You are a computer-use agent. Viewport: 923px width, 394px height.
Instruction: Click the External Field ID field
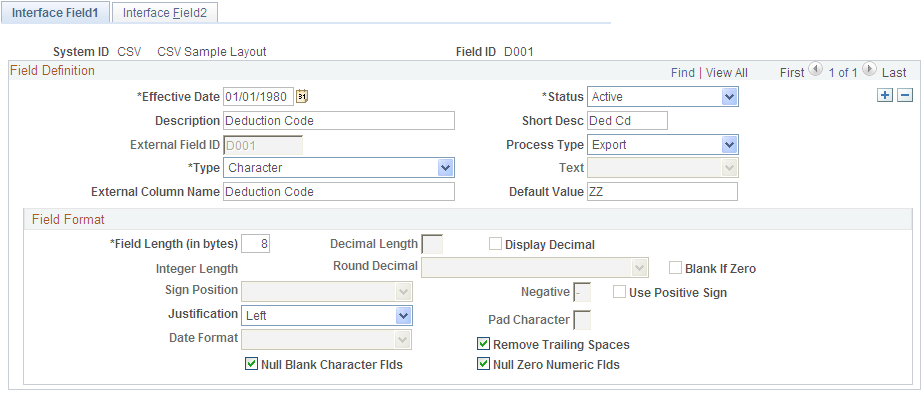(263, 145)
